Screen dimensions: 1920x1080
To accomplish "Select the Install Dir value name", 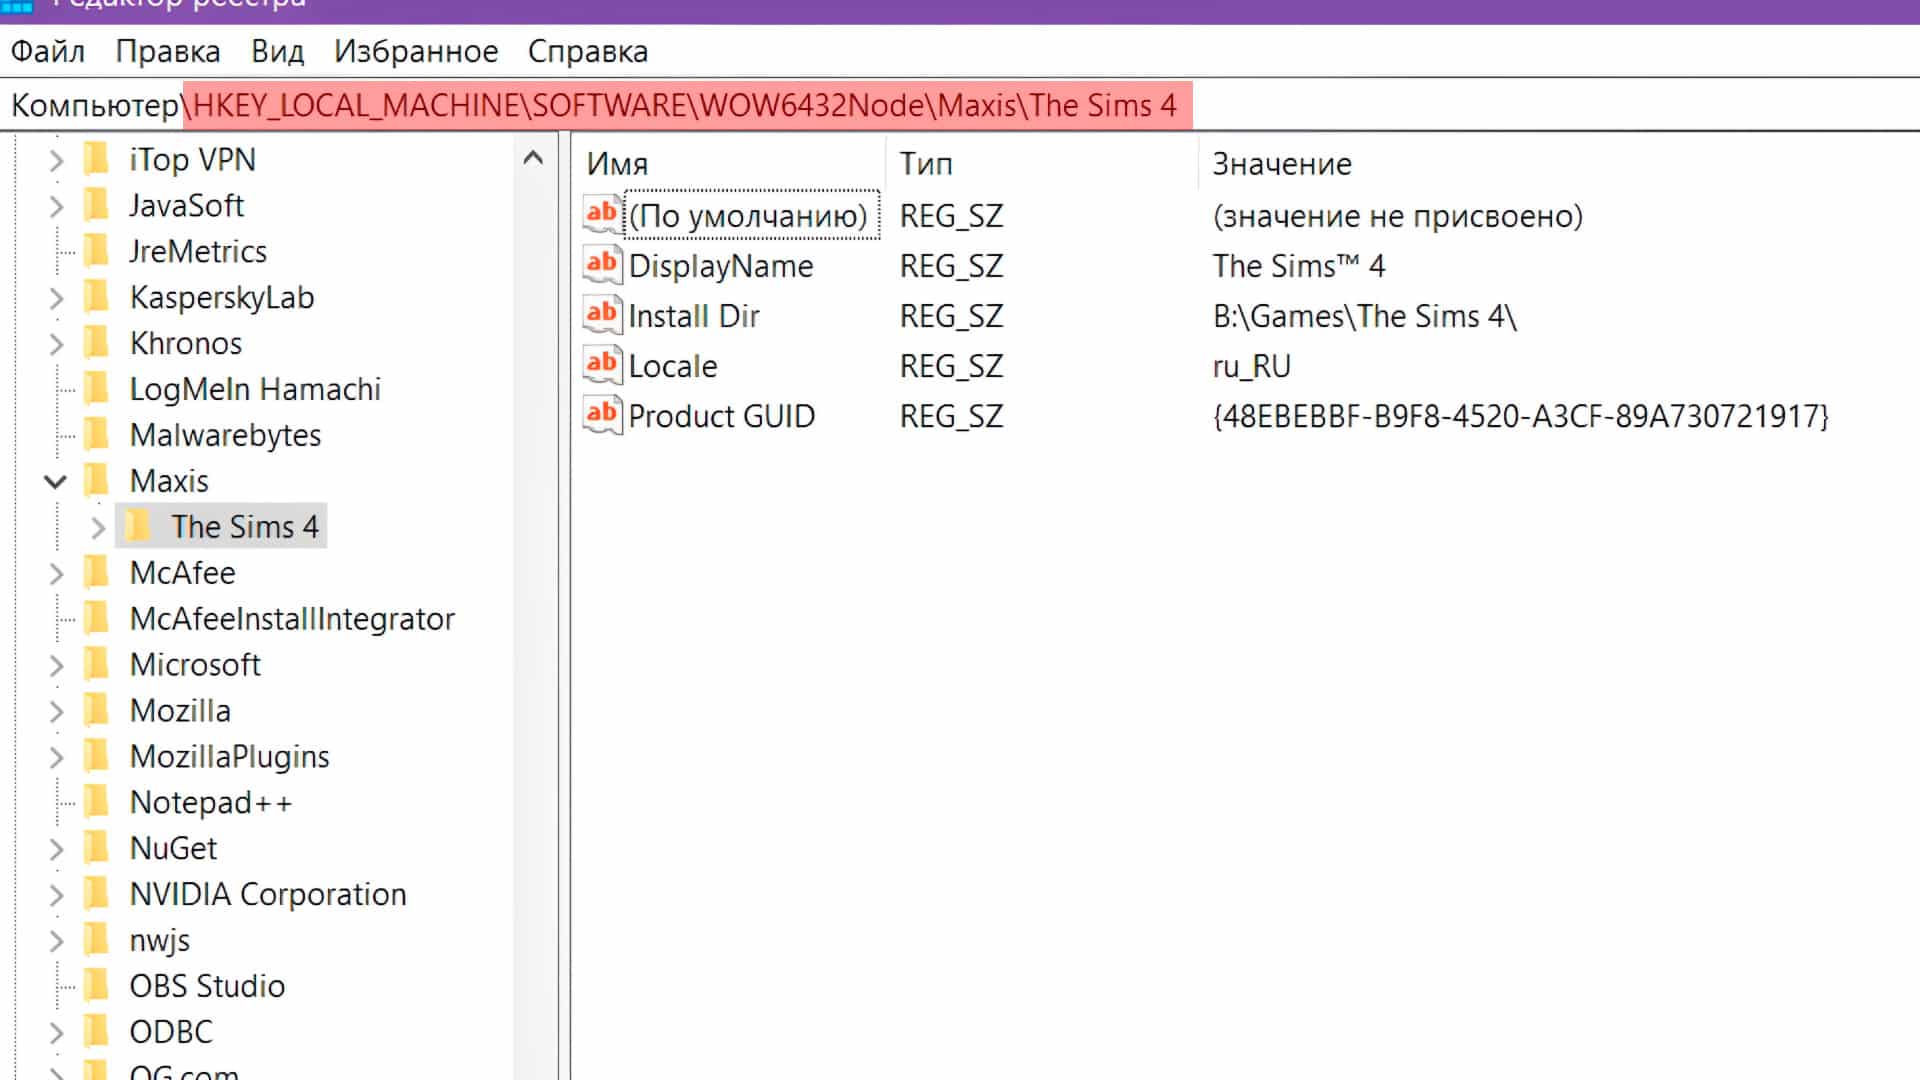I will [x=694, y=316].
